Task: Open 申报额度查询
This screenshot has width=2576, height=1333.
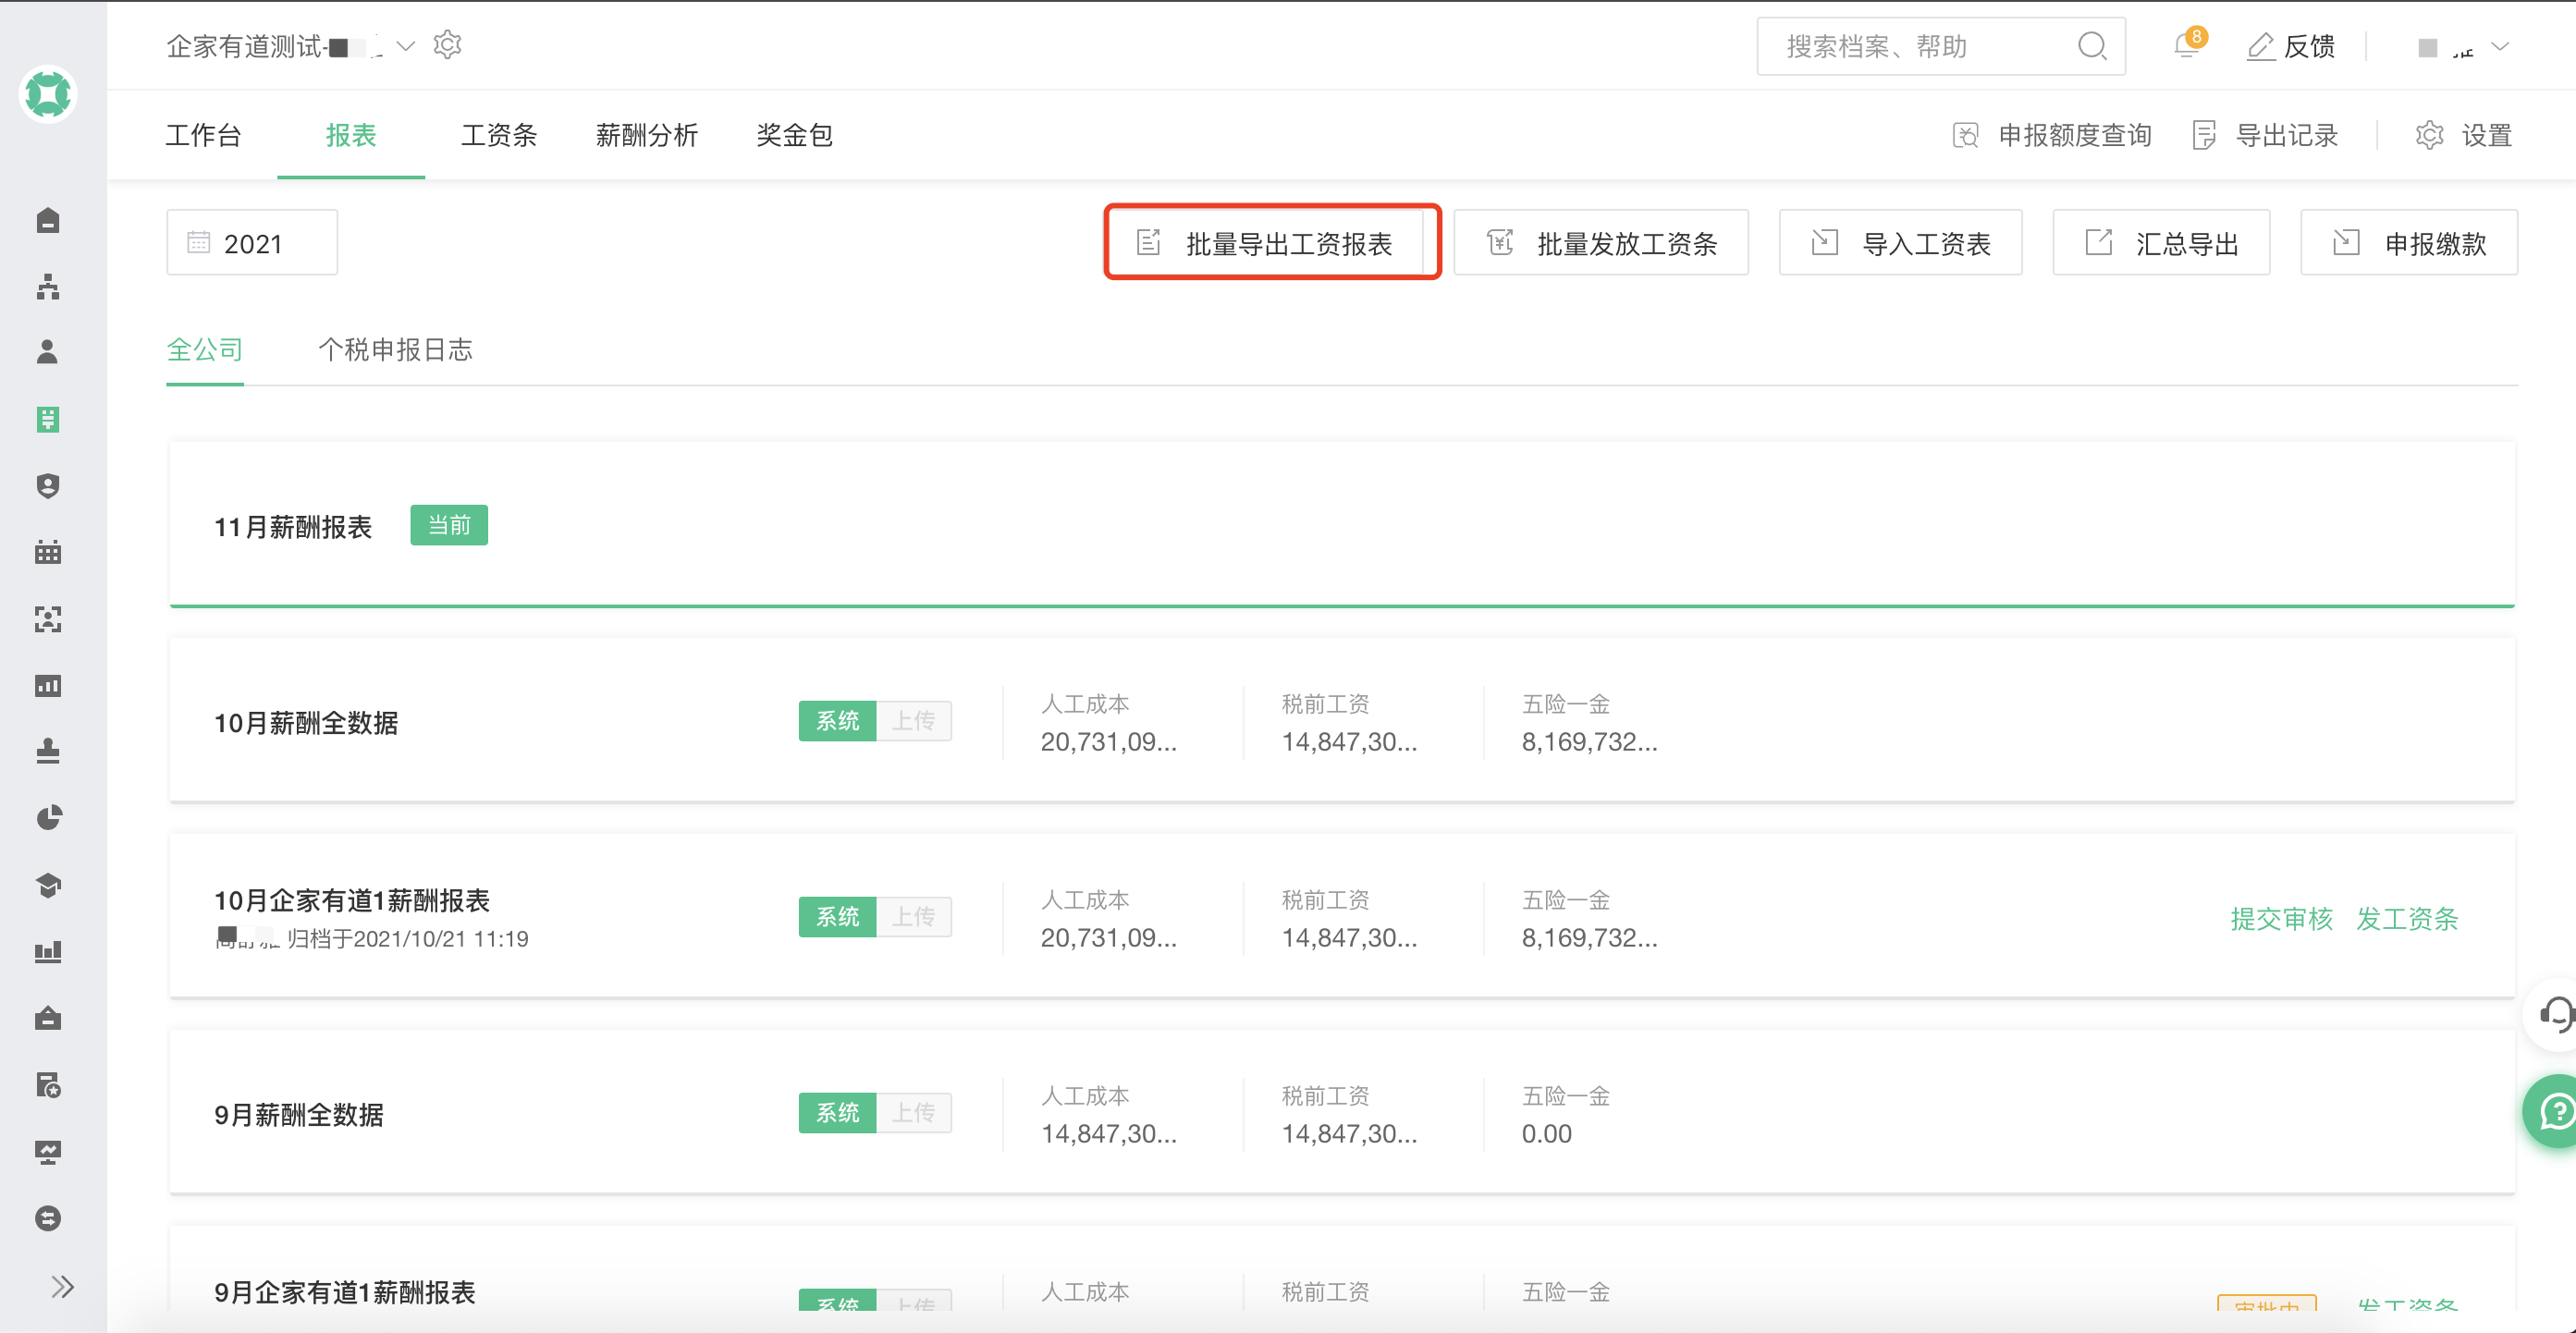Action: [x=2052, y=135]
